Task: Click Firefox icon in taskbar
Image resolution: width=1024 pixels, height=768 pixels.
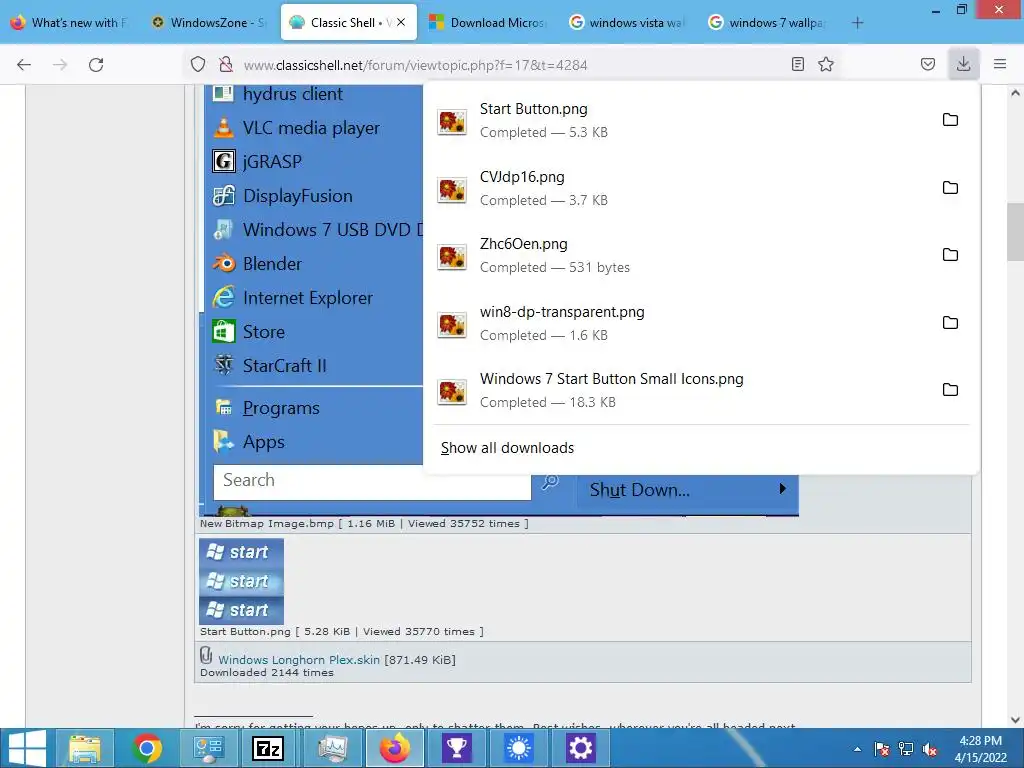Action: [394, 748]
